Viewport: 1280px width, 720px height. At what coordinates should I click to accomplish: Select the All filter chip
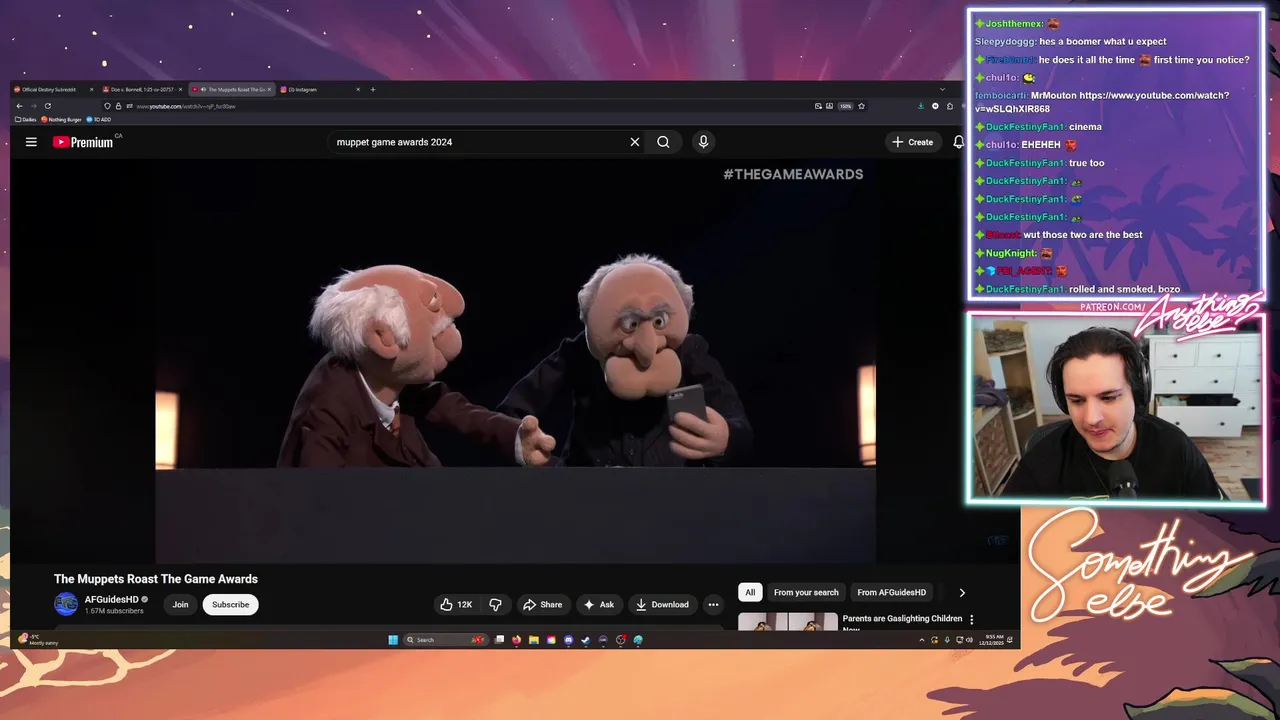click(x=750, y=592)
